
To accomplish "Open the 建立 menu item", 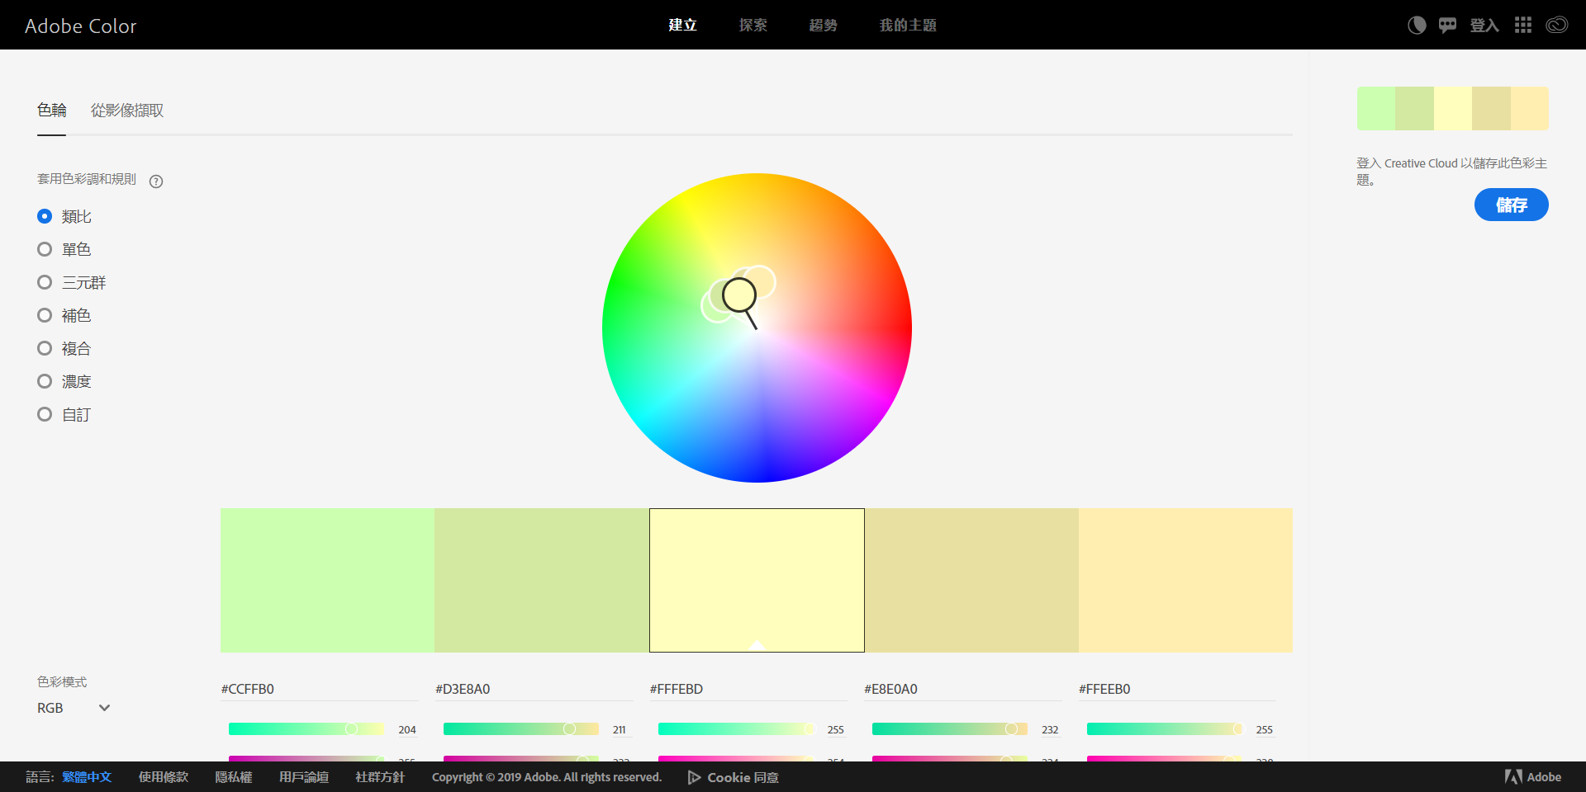I will point(683,25).
